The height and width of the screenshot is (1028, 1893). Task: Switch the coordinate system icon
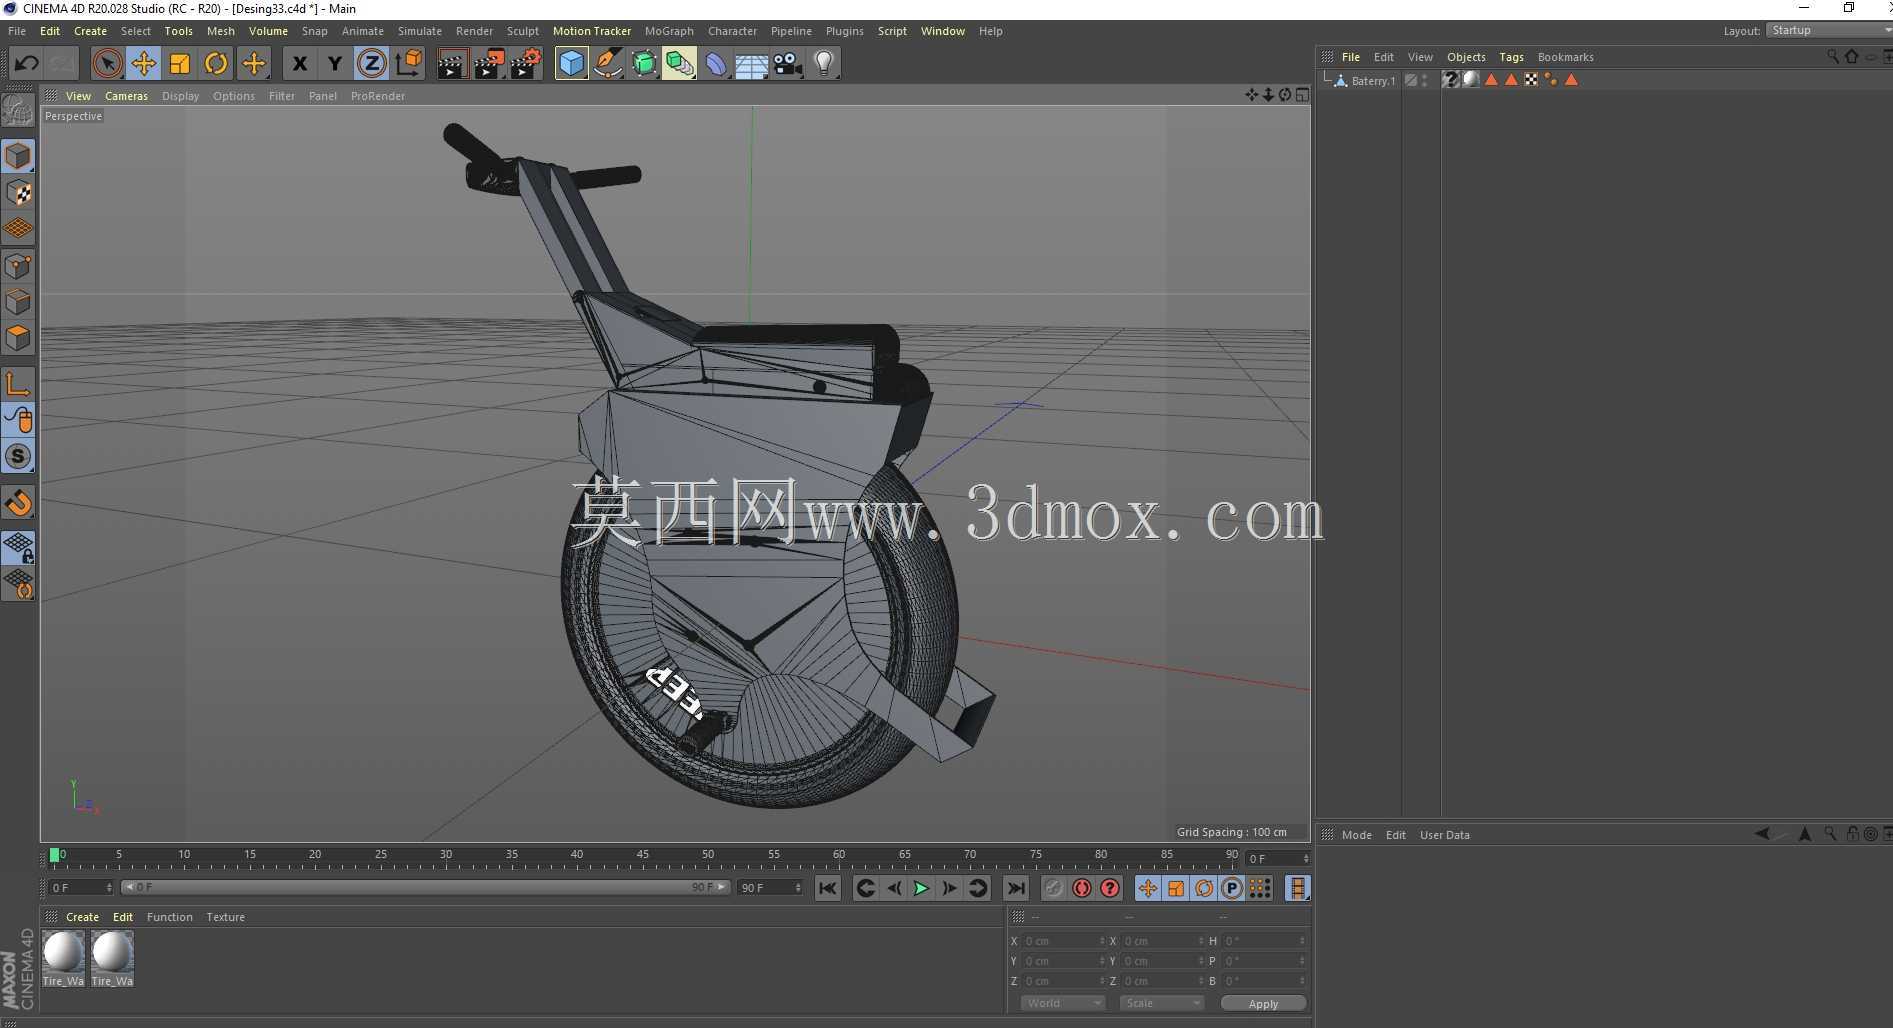click(408, 64)
